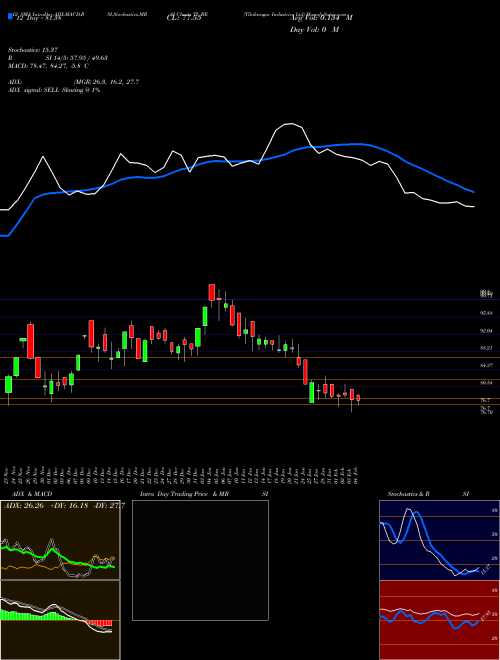Click the tall red candle at the price peak
This screenshot has width=500, height=660.
tap(212, 292)
